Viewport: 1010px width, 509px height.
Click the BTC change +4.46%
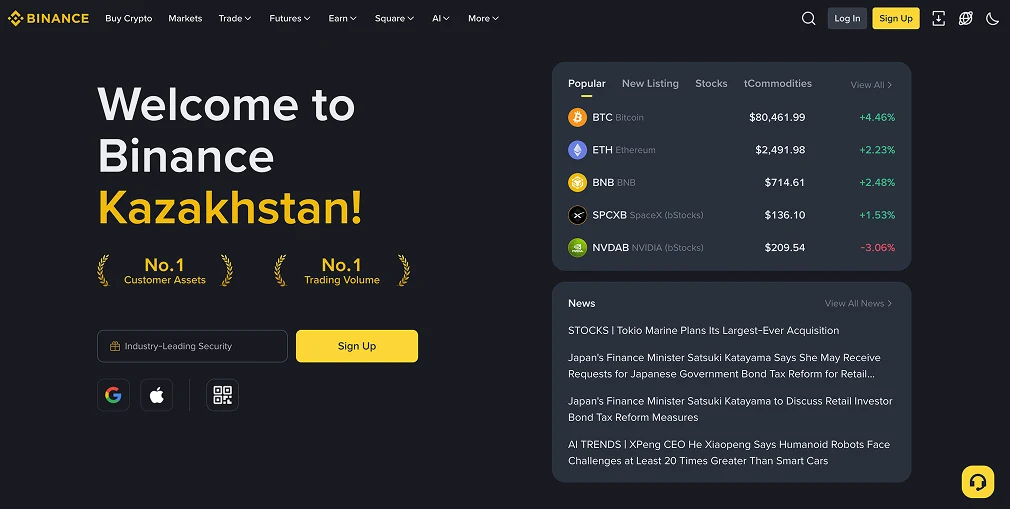[x=877, y=117]
